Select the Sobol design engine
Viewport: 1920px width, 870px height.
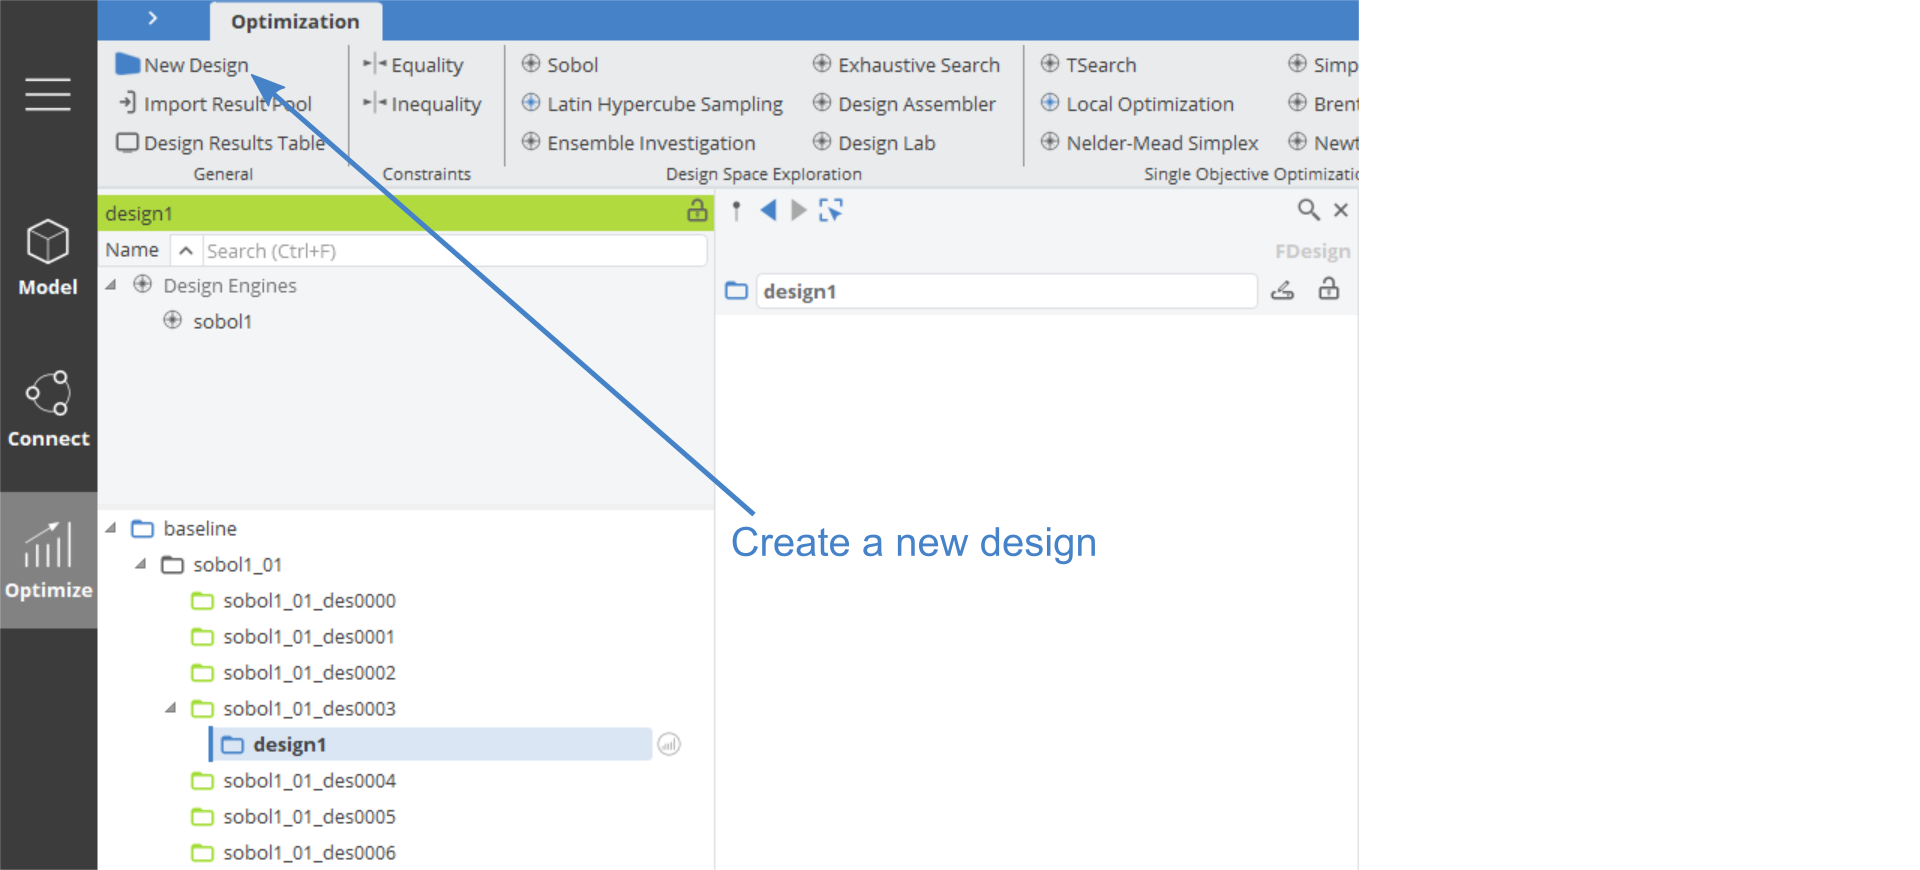560,65
